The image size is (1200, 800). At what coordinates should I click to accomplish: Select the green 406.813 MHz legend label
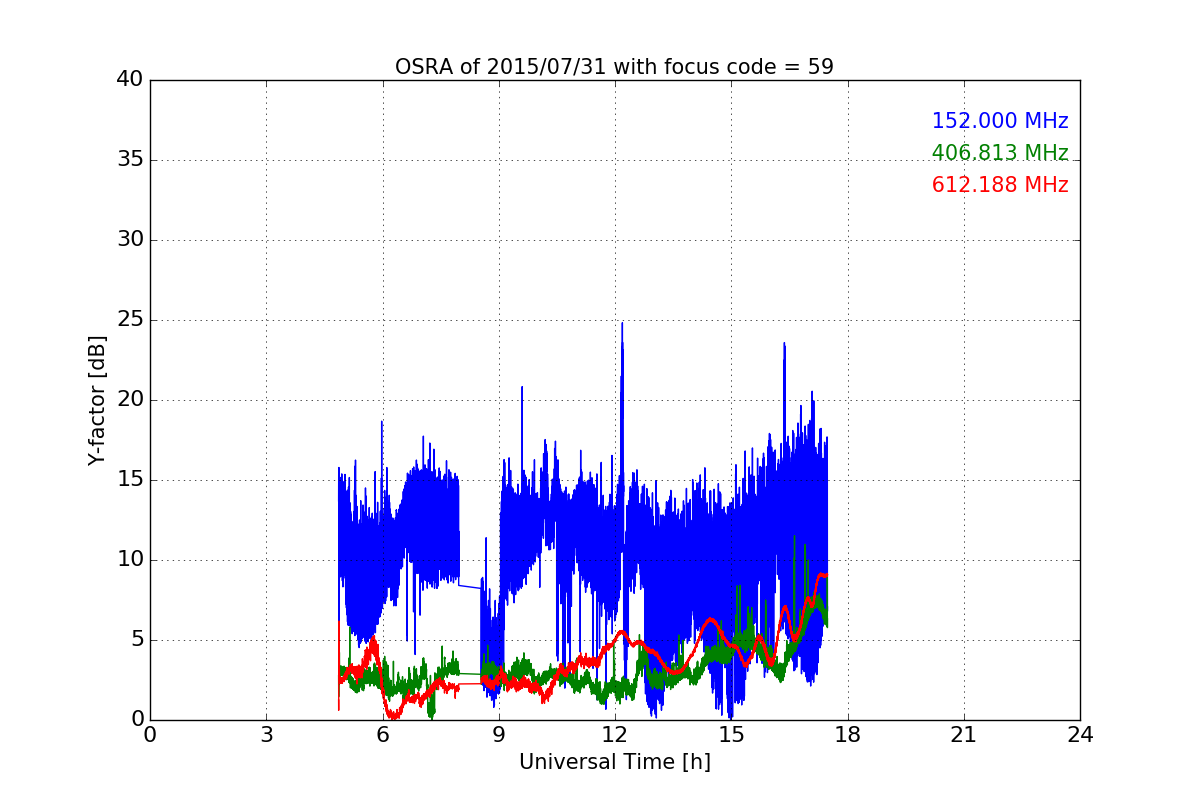coord(1000,153)
